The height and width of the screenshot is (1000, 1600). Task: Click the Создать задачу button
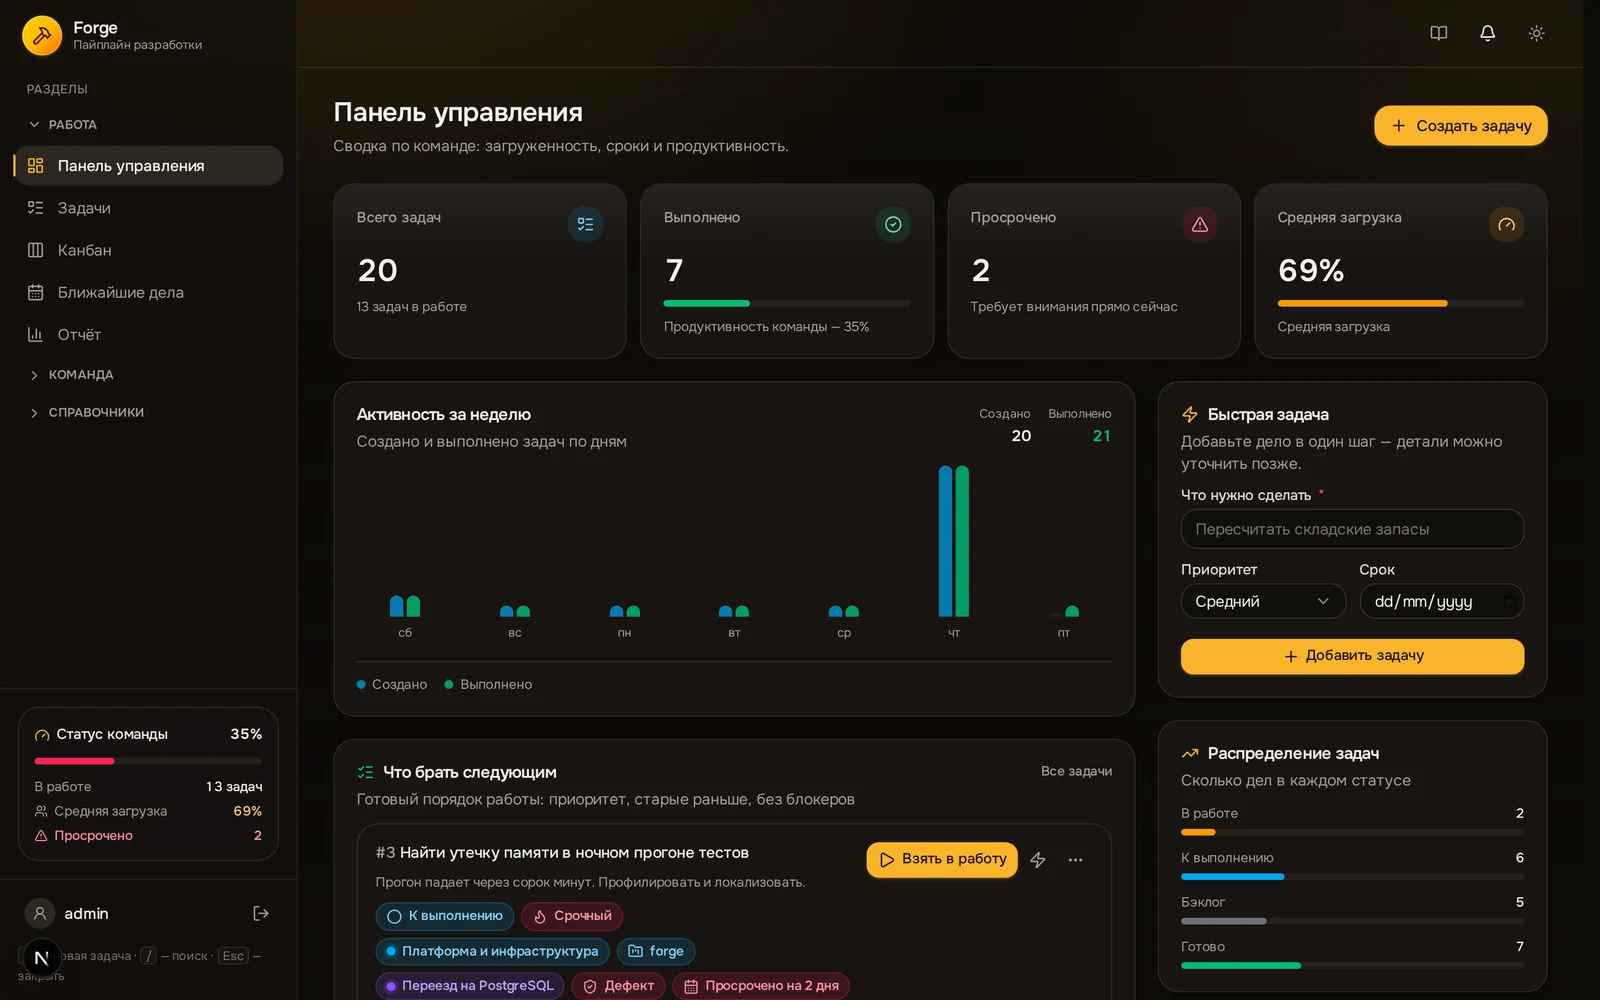(x=1460, y=126)
